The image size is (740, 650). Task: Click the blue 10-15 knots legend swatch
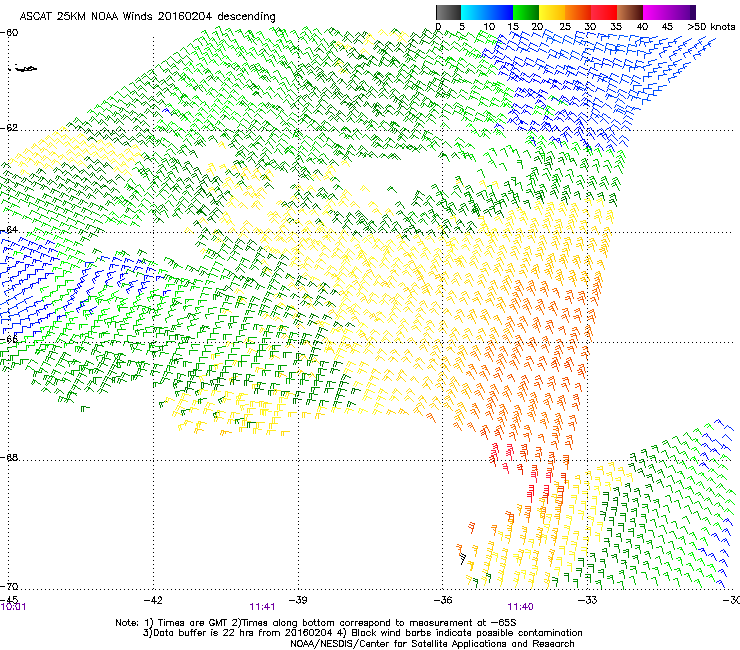[x=500, y=12]
